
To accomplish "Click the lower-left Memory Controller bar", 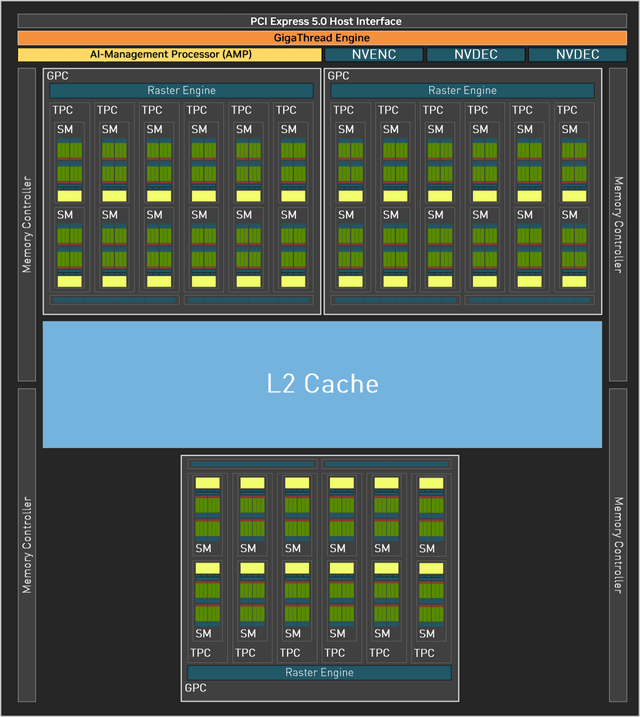I will 27,545.
